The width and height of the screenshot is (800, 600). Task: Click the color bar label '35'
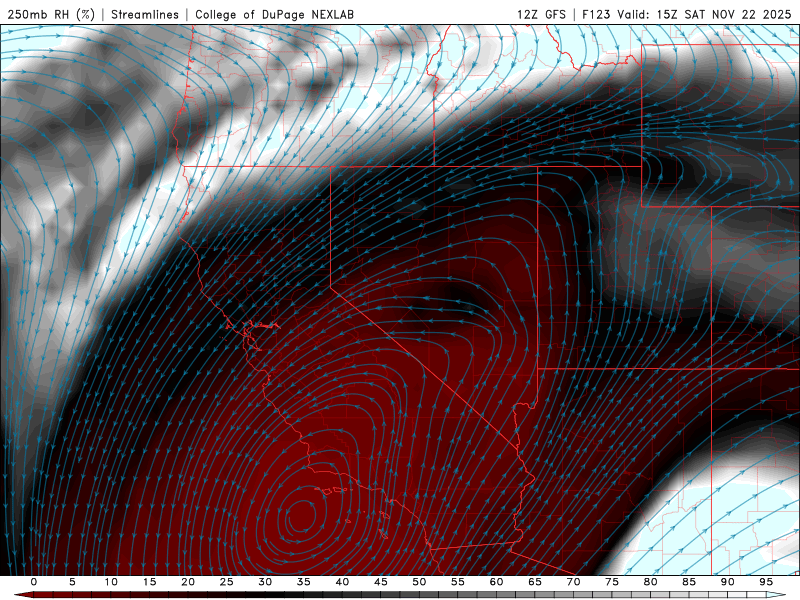(x=304, y=582)
